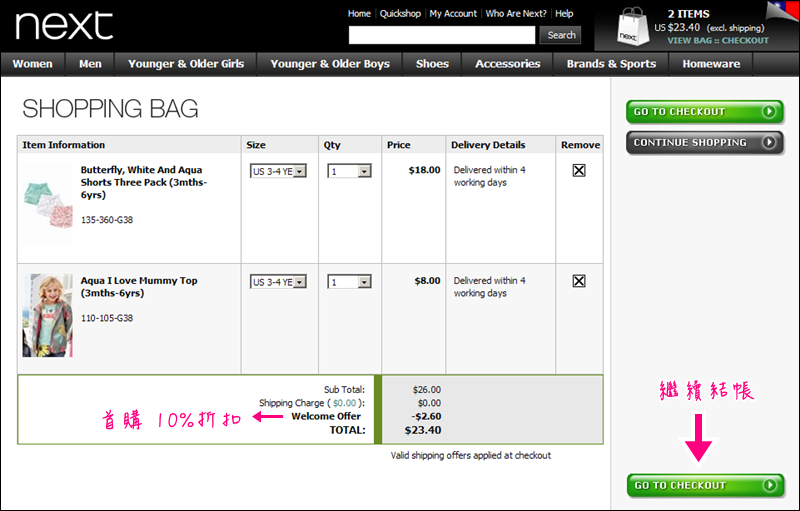Click product code 135-360-G38
800x511 pixels.
pos(107,220)
